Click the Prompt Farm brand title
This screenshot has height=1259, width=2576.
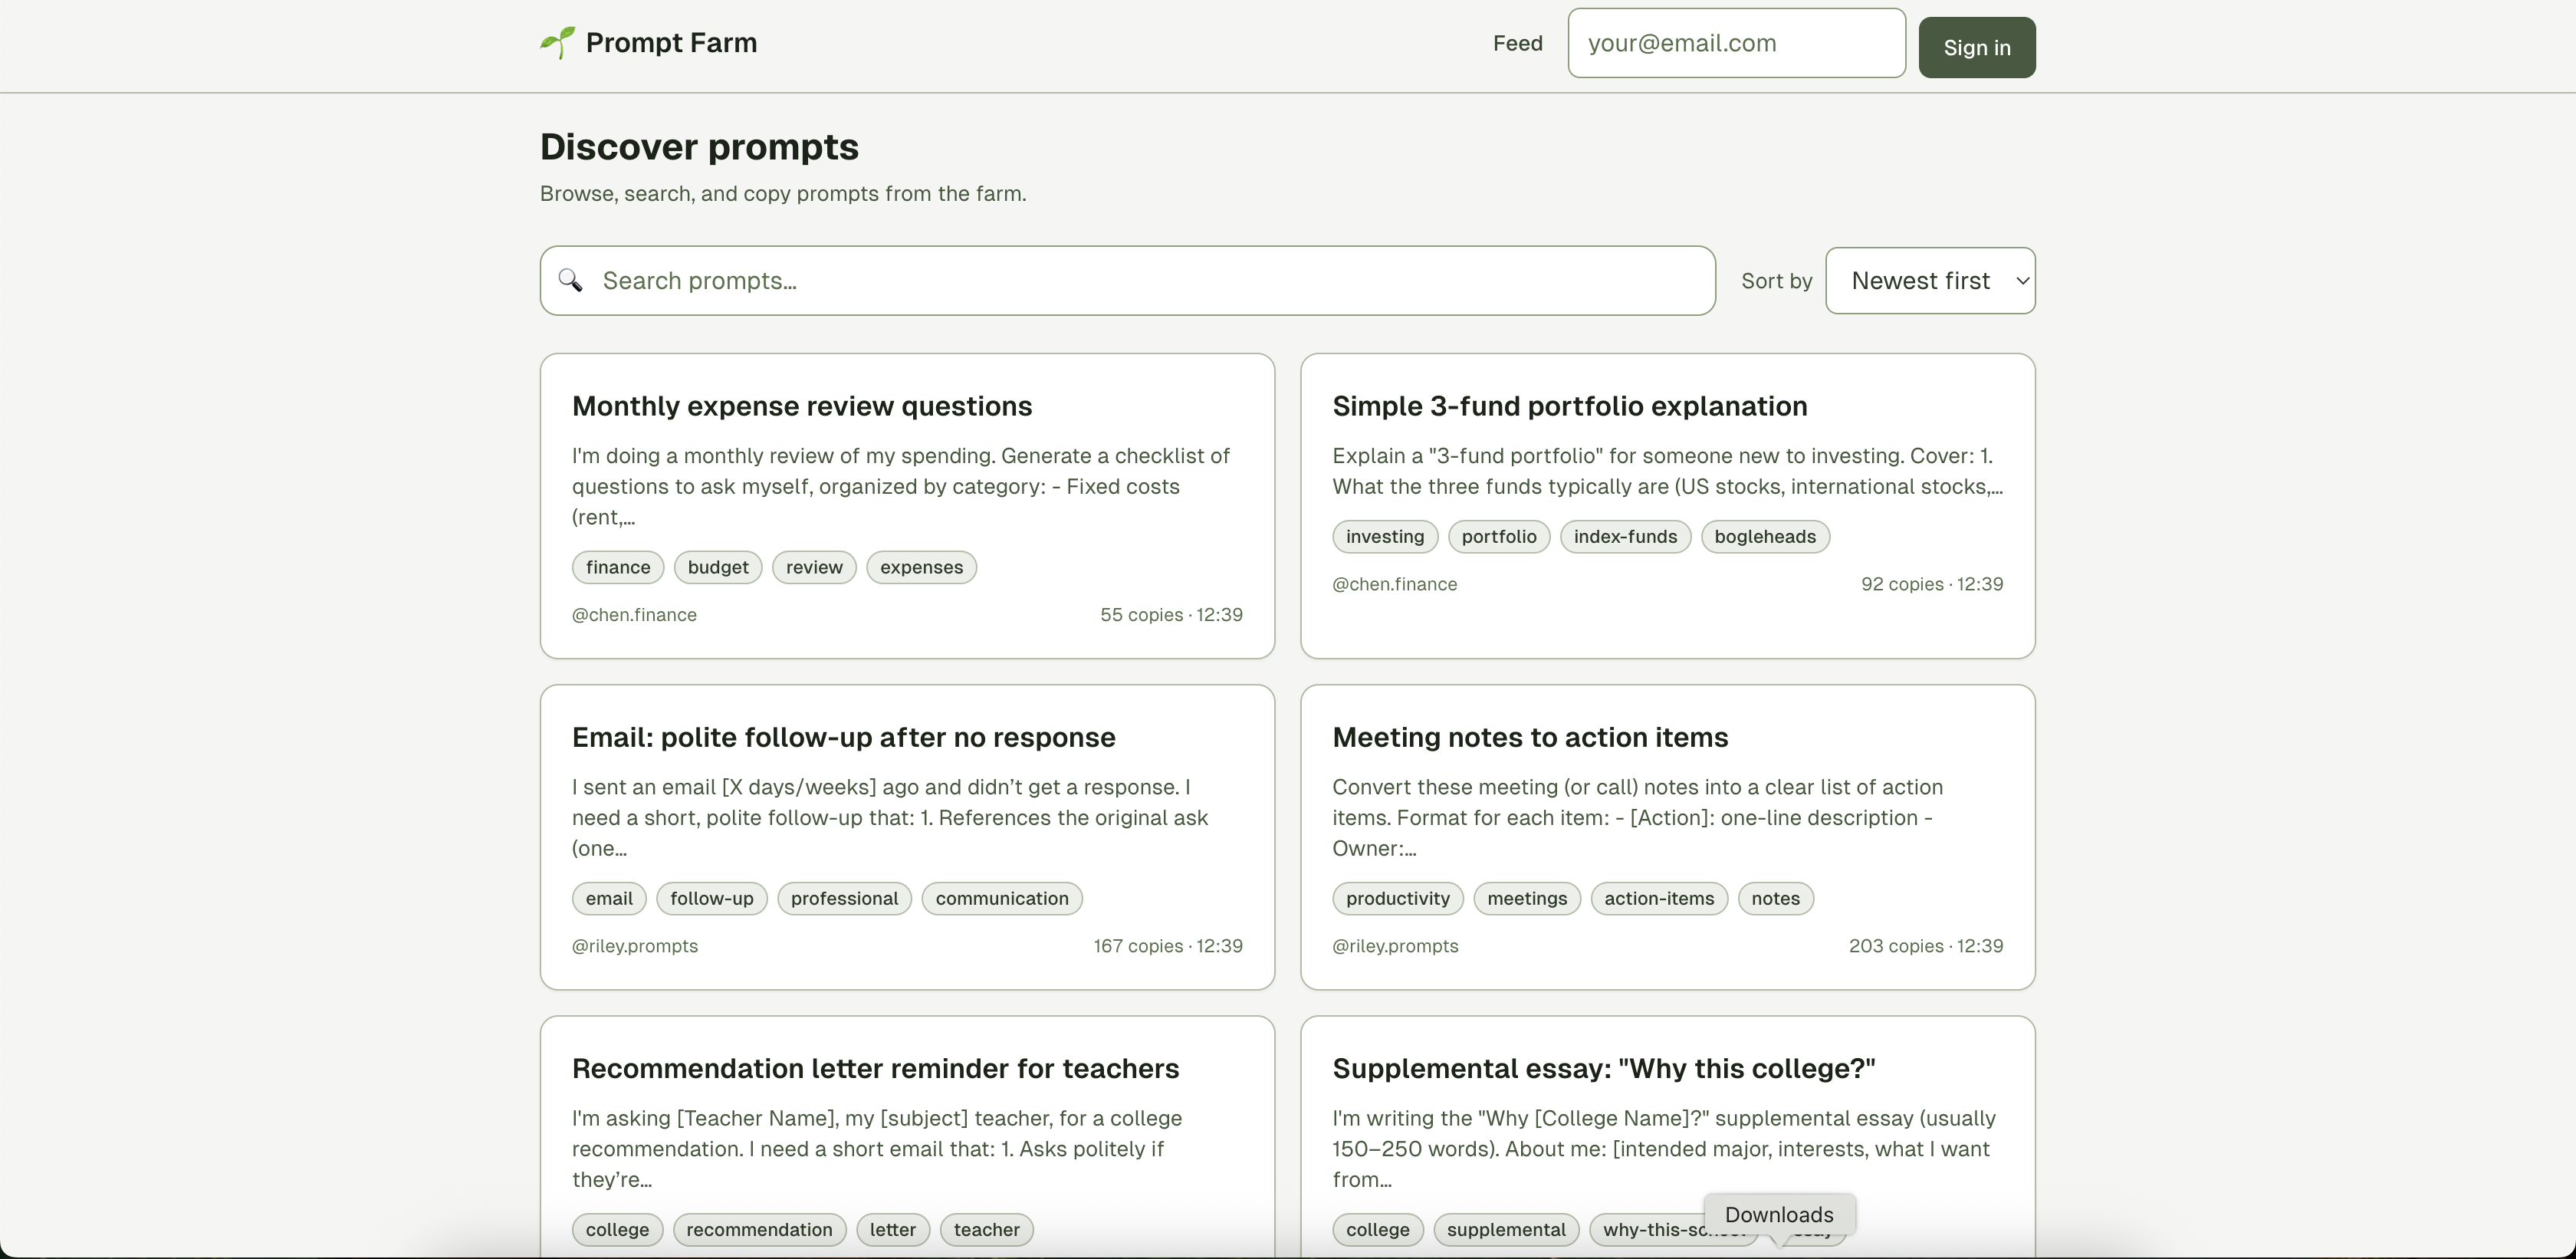(671, 43)
